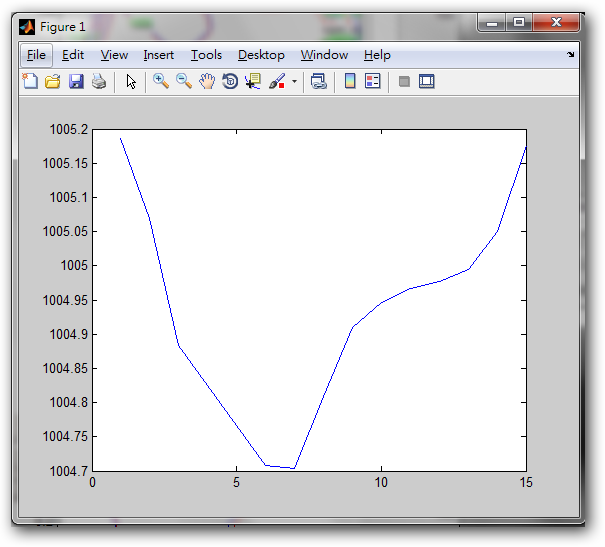
Task: Click the New Figure icon
Action: point(30,82)
